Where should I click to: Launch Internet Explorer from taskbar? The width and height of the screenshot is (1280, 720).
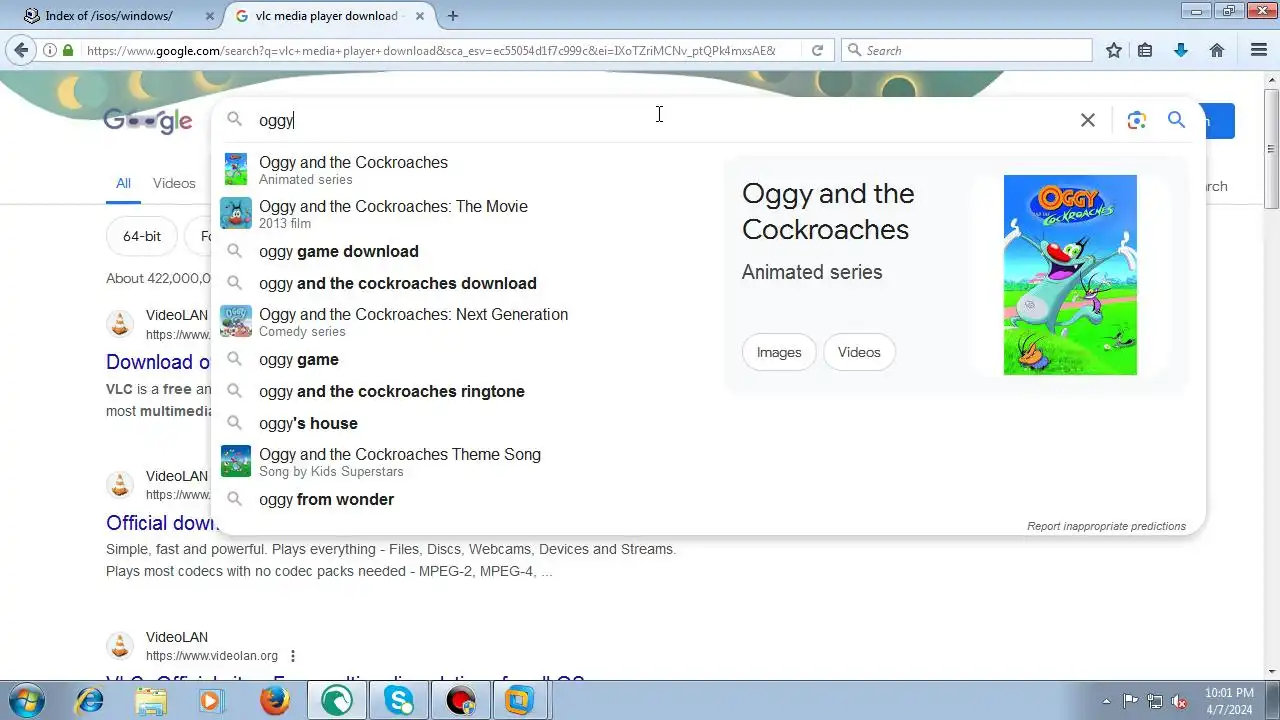click(x=89, y=701)
